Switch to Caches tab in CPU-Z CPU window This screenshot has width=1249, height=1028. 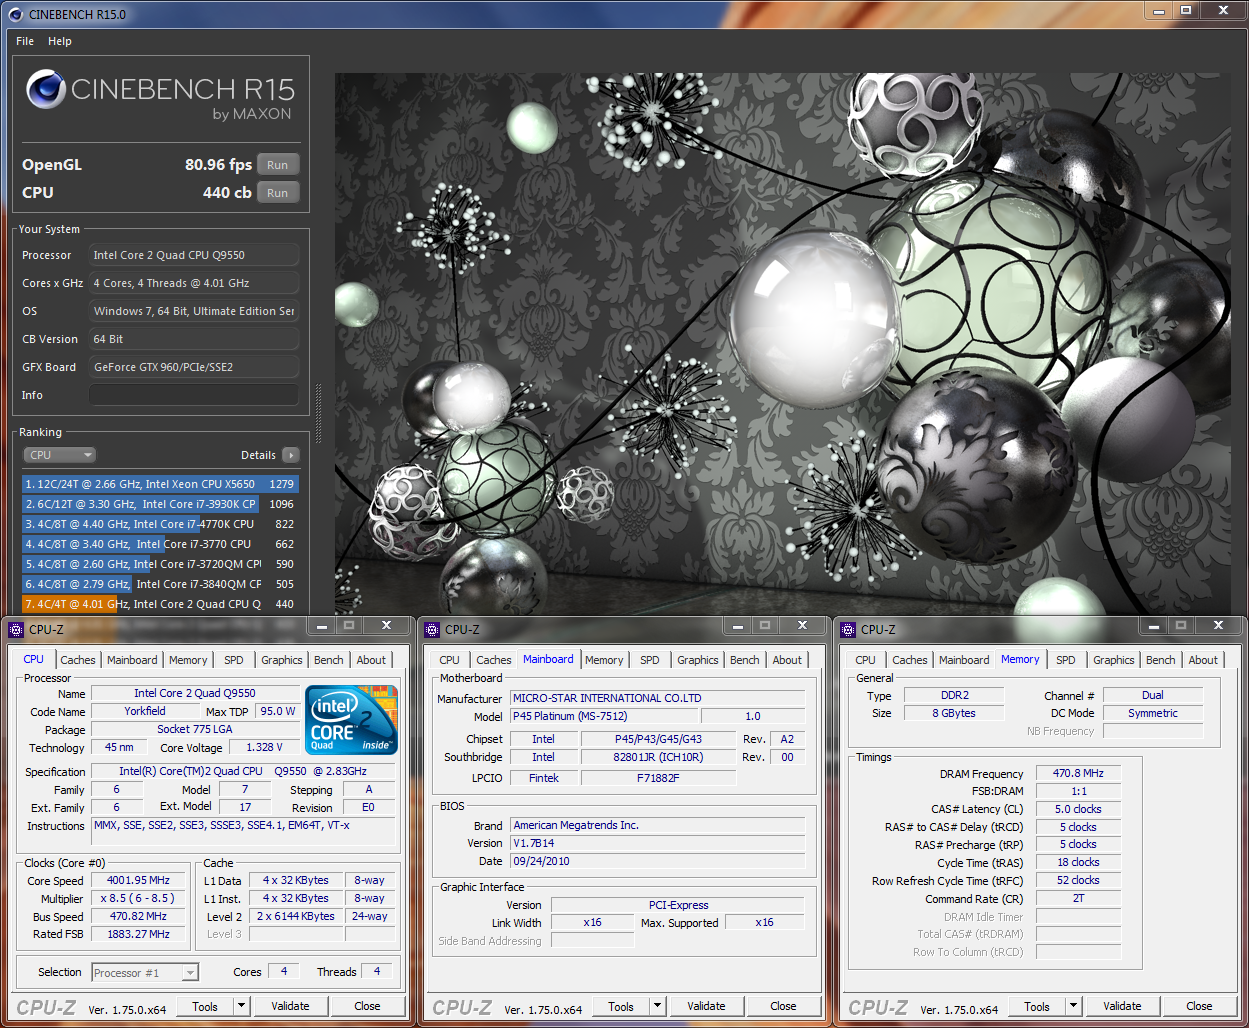pyautogui.click(x=77, y=660)
